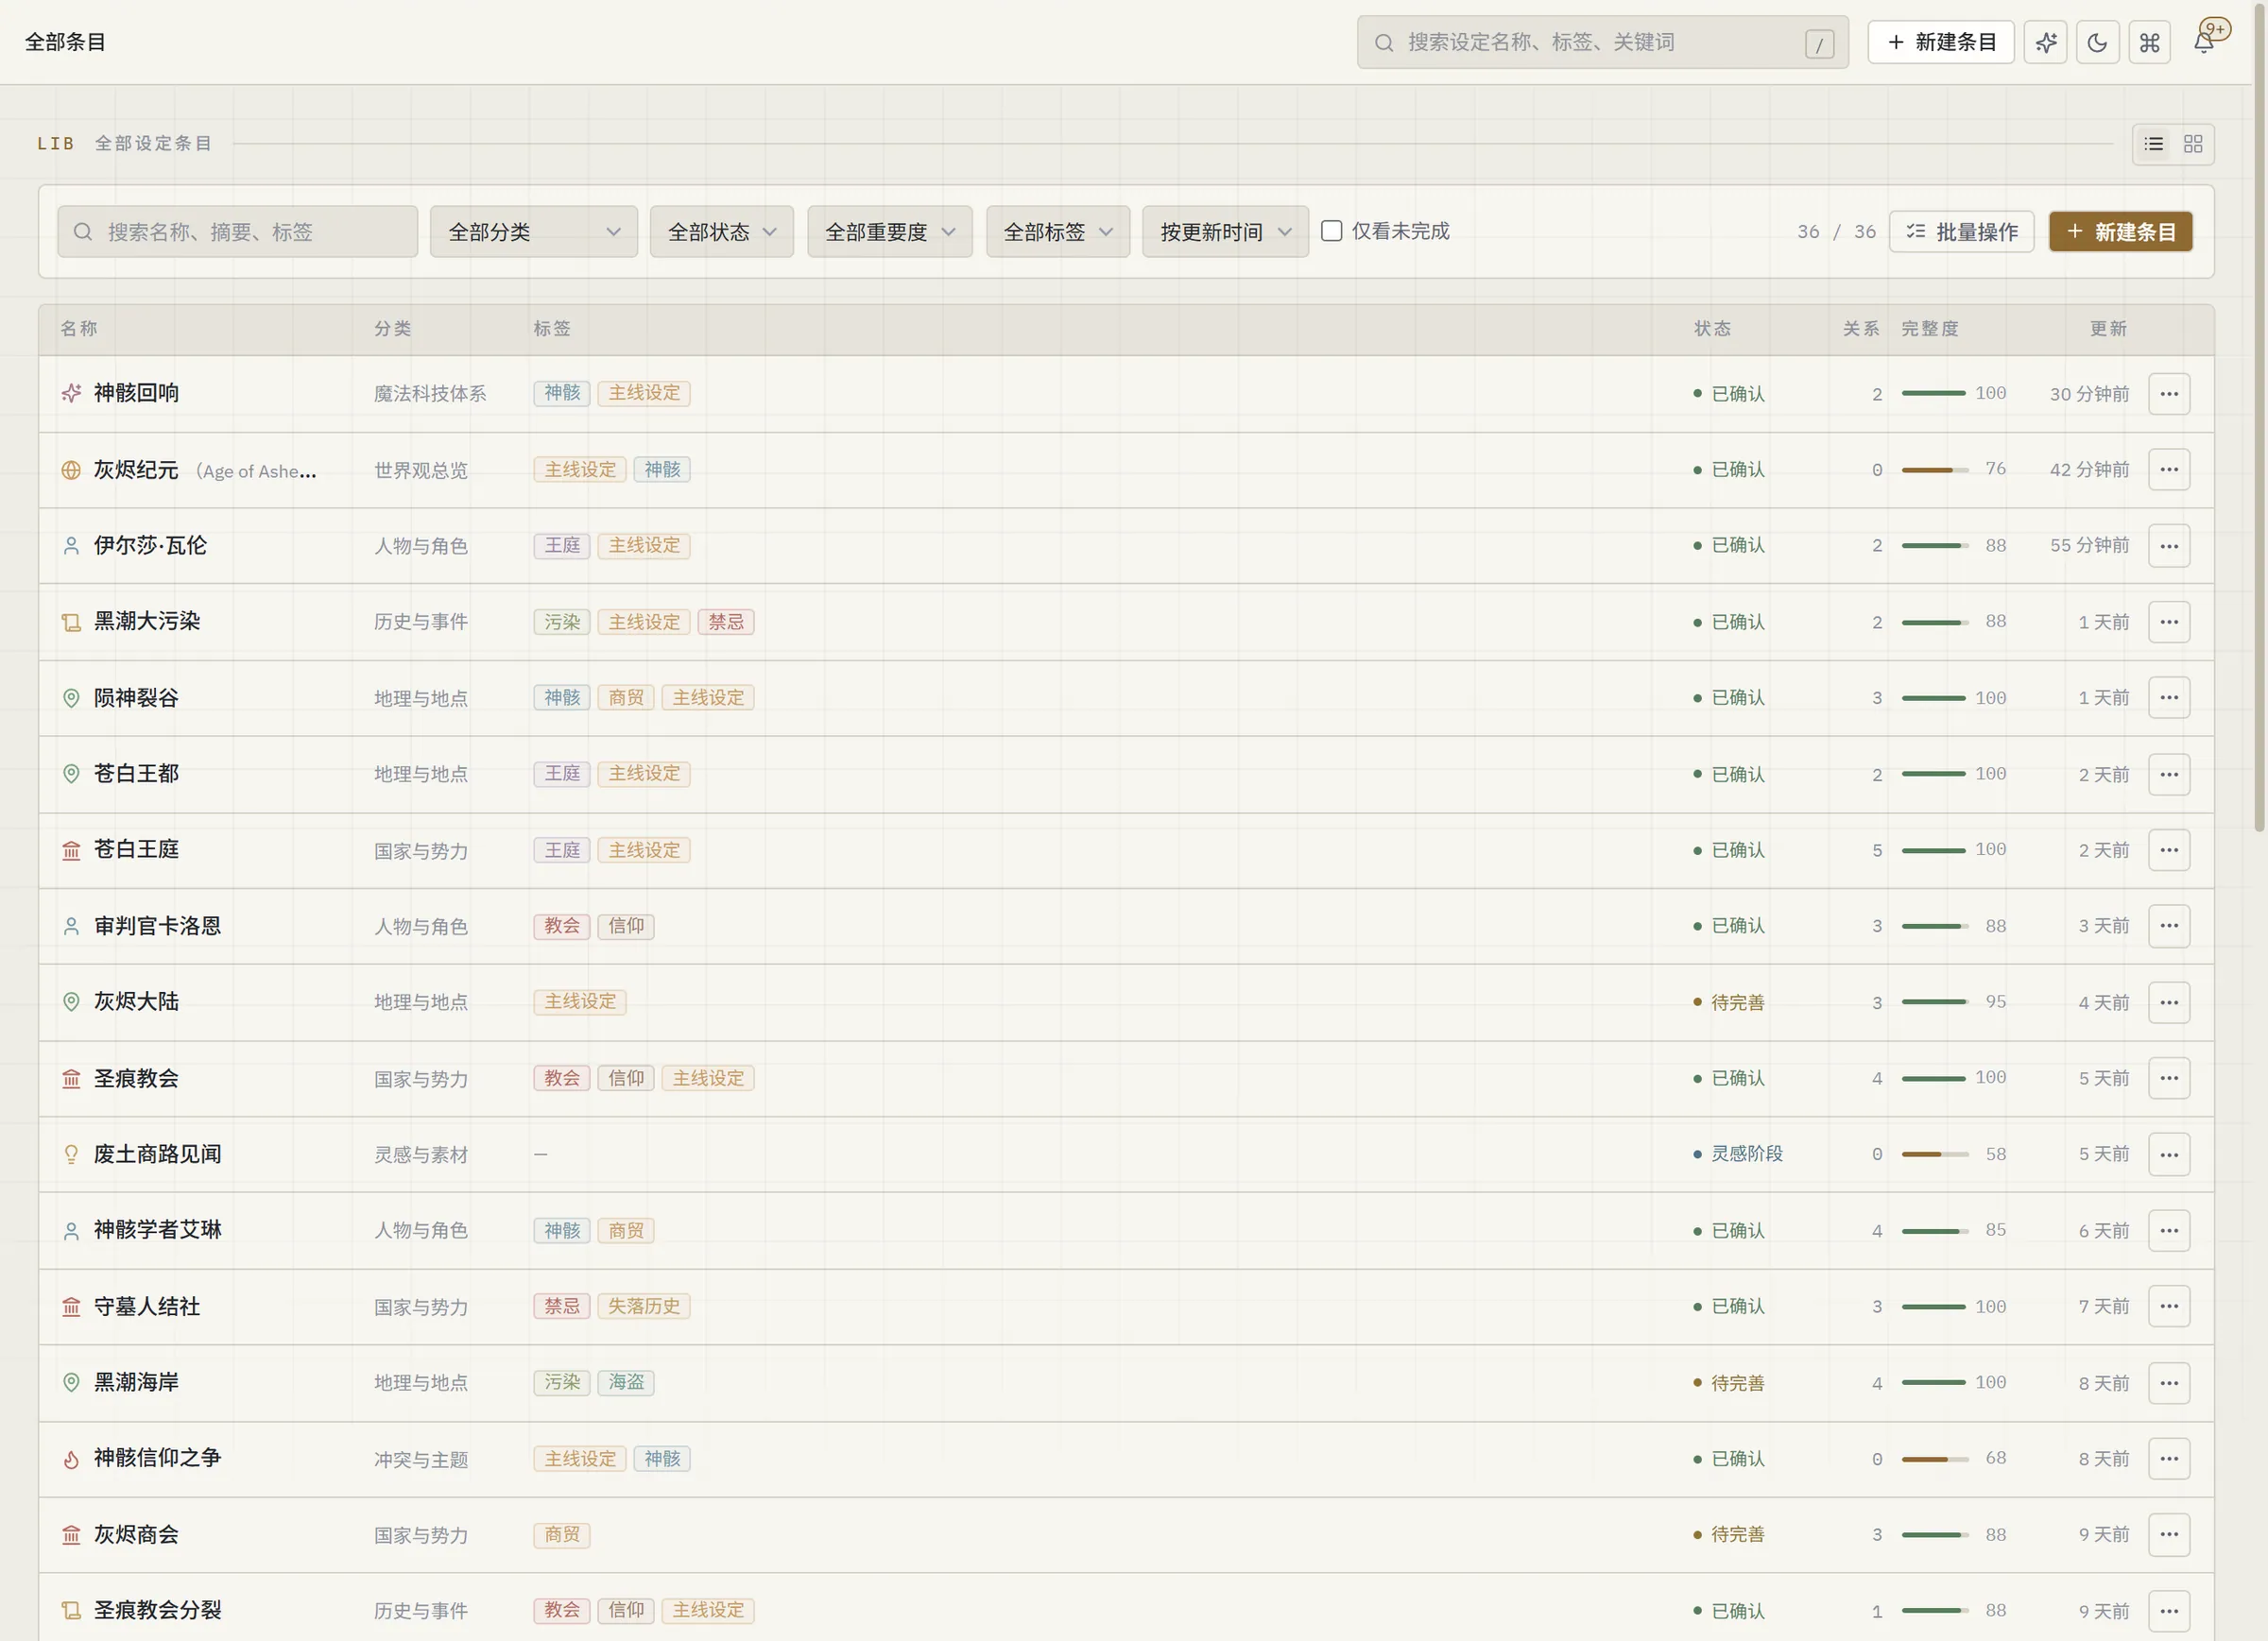Click completeness bar of 灰烬纪元 (76)
Viewport: 2268px width, 1641px height.
pyautogui.click(x=1935, y=470)
